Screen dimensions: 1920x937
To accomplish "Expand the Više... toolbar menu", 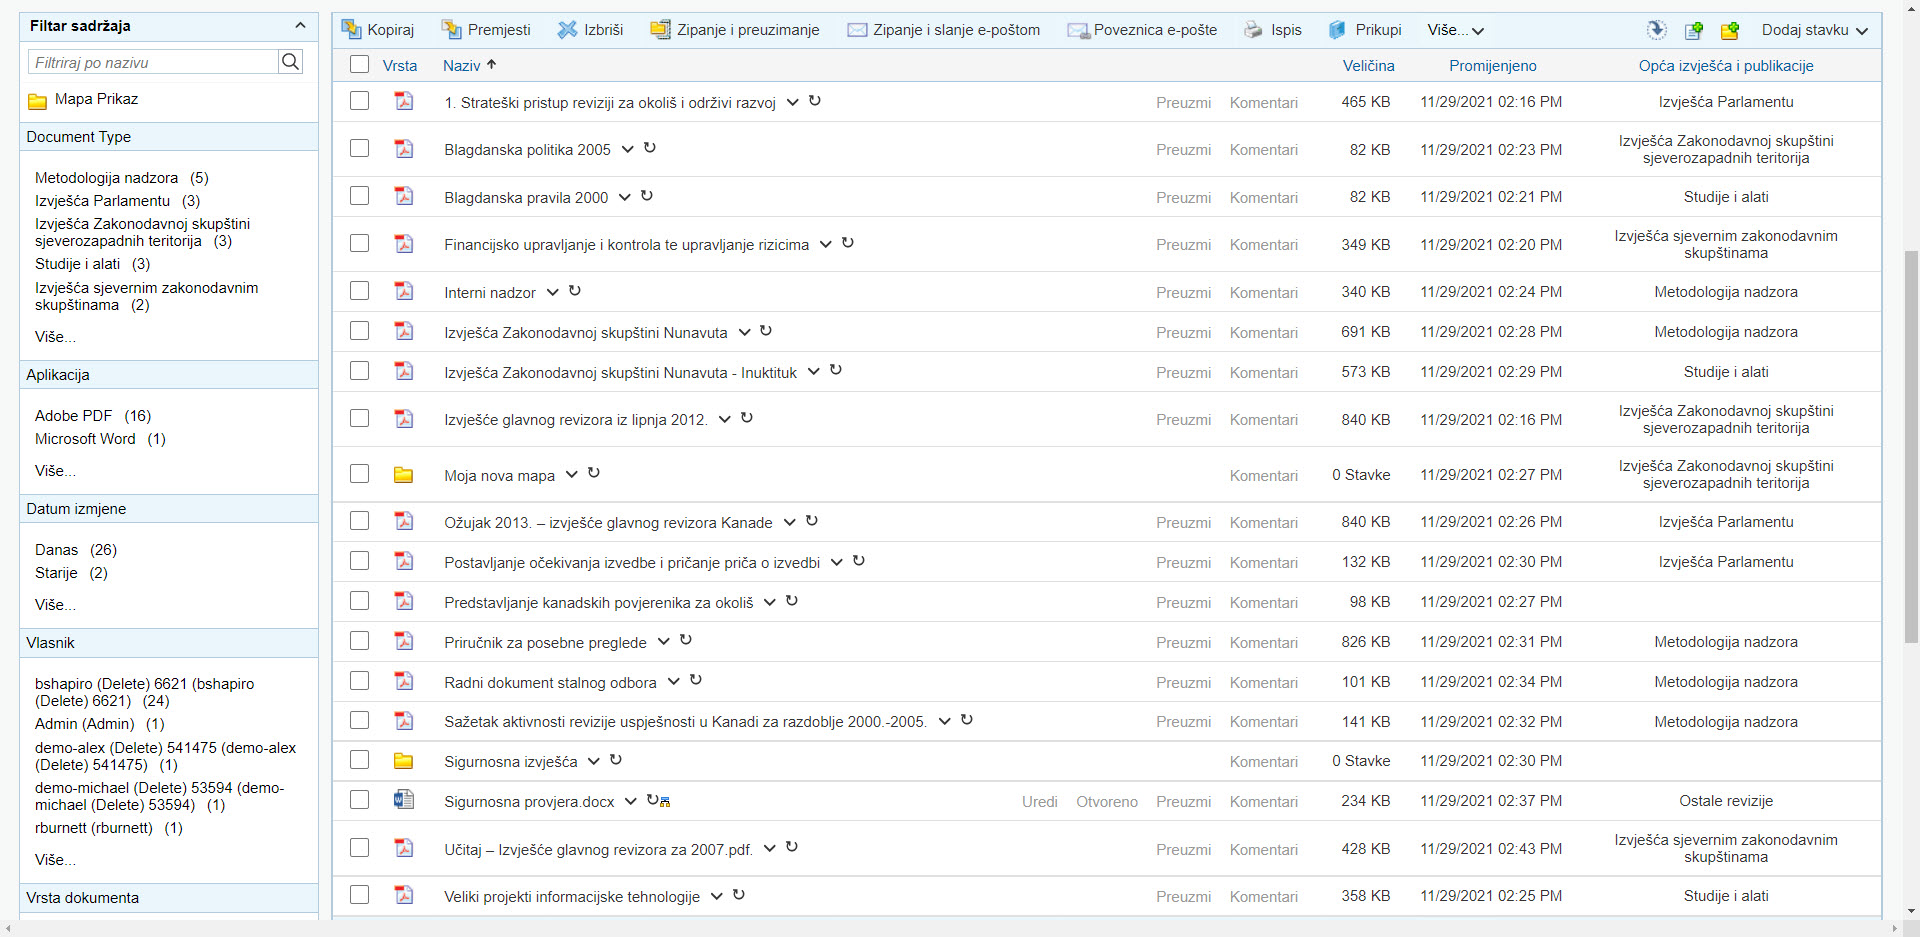I will (x=1455, y=30).
